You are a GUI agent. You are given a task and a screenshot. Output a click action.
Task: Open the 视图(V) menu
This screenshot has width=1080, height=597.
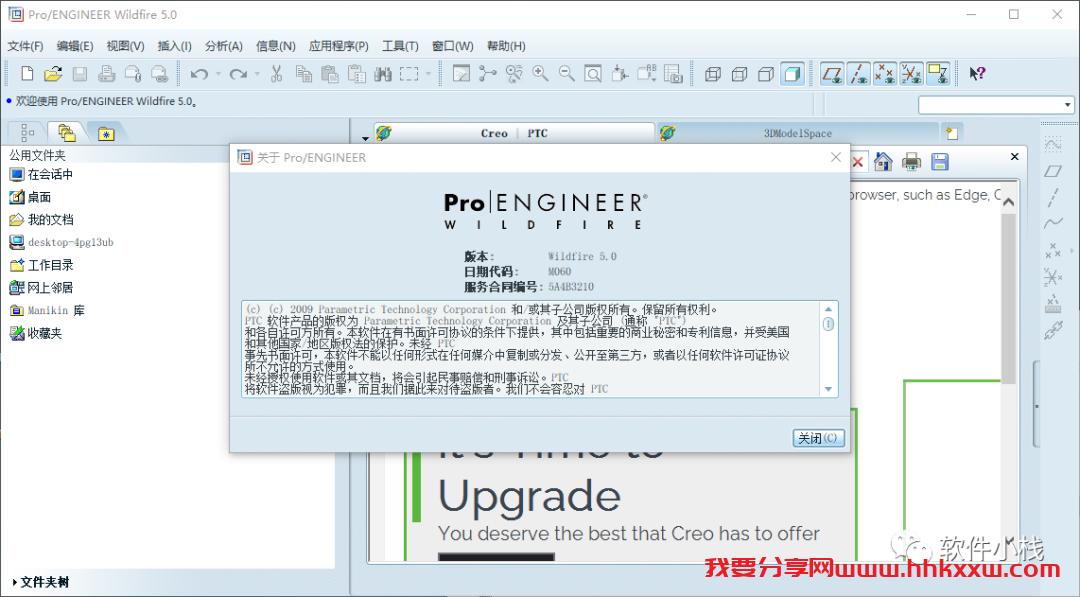point(125,46)
